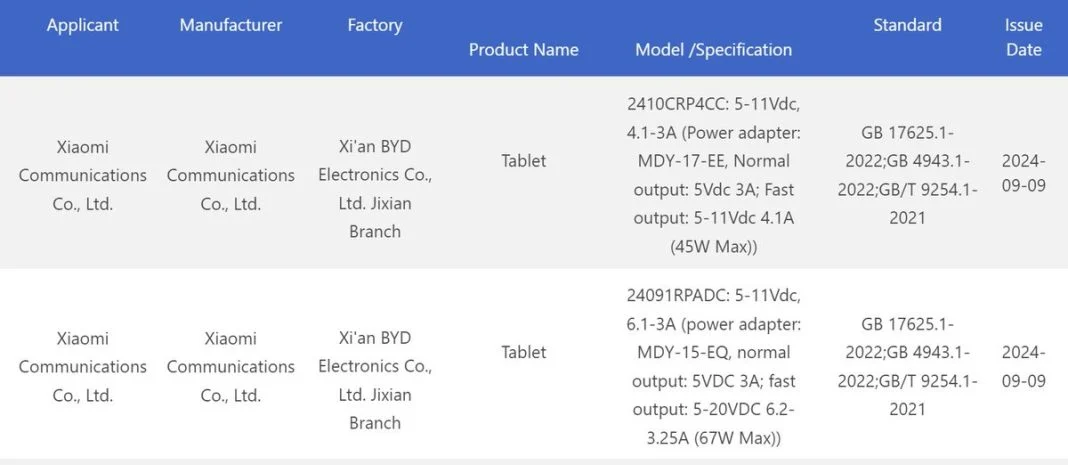Click the Model /Specification header
The height and width of the screenshot is (465, 1068).
point(714,50)
